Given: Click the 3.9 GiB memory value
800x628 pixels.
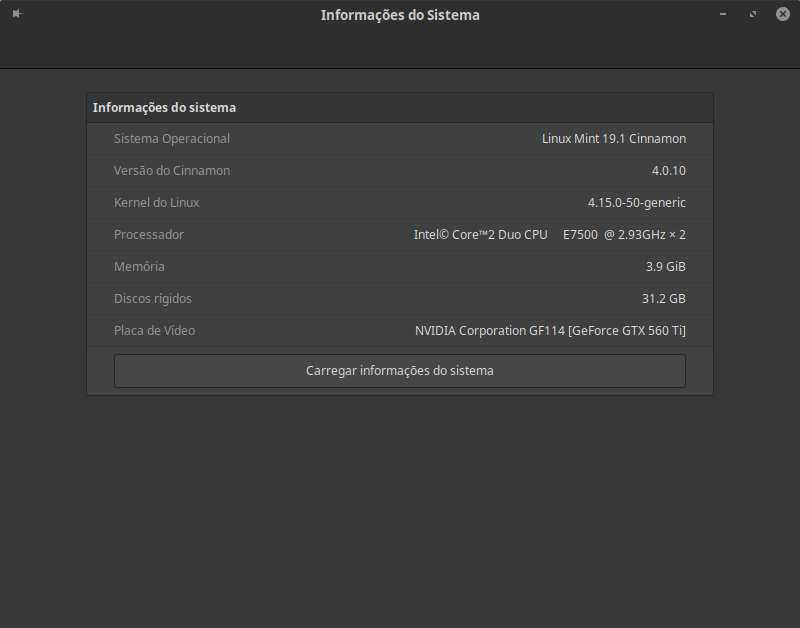Looking at the screenshot, I should pos(665,267).
